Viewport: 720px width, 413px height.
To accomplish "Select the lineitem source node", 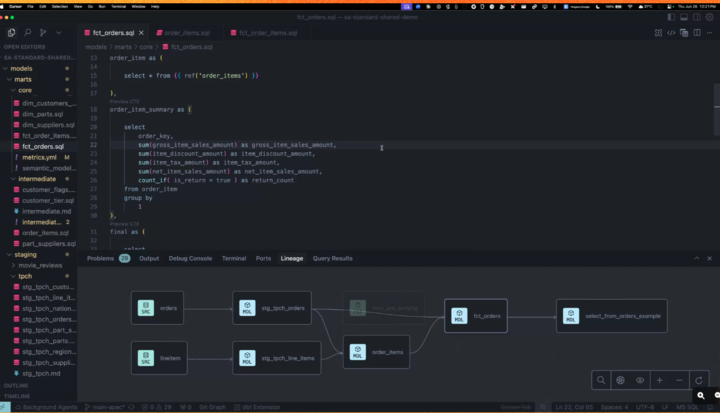I will click(x=159, y=358).
